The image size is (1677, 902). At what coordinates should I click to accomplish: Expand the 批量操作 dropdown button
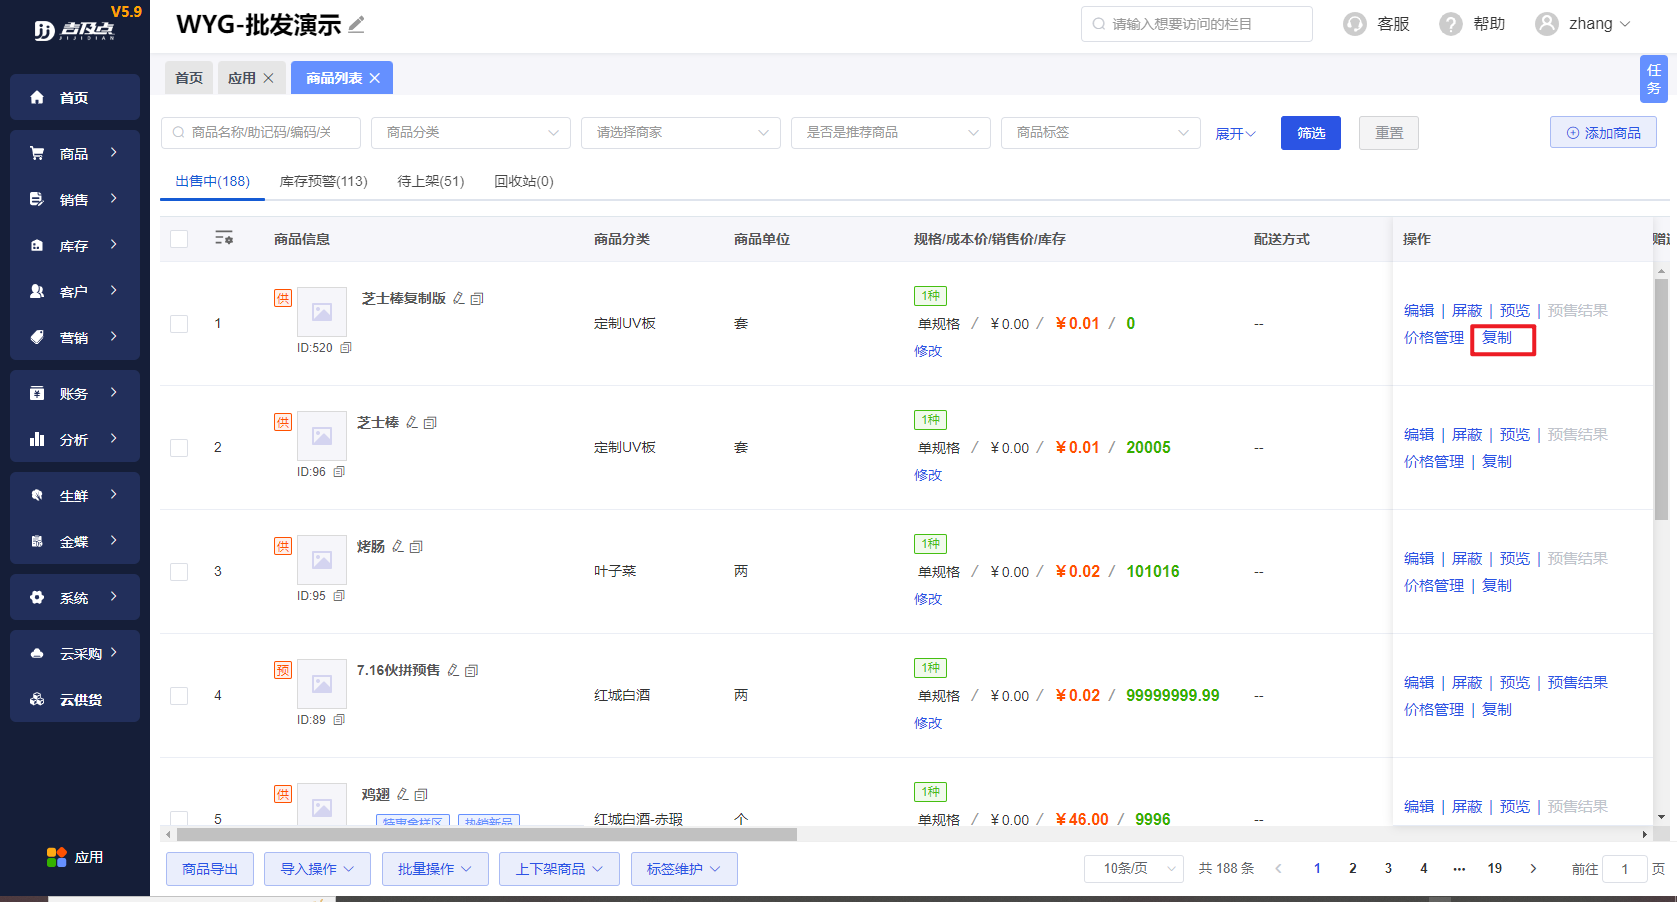click(x=434, y=869)
